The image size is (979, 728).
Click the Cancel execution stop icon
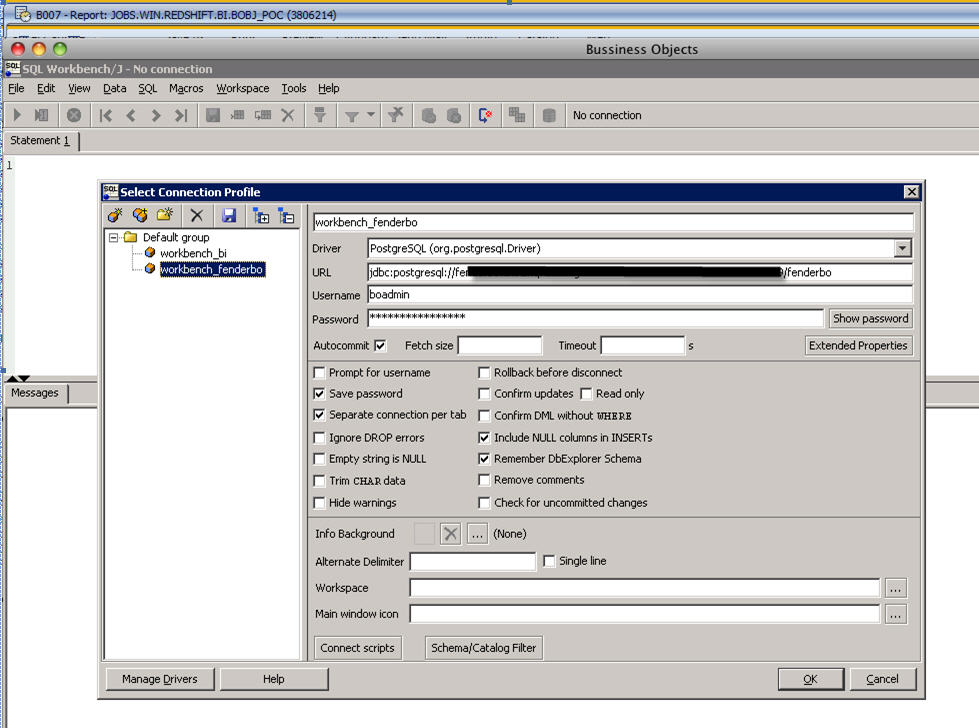tap(74, 115)
